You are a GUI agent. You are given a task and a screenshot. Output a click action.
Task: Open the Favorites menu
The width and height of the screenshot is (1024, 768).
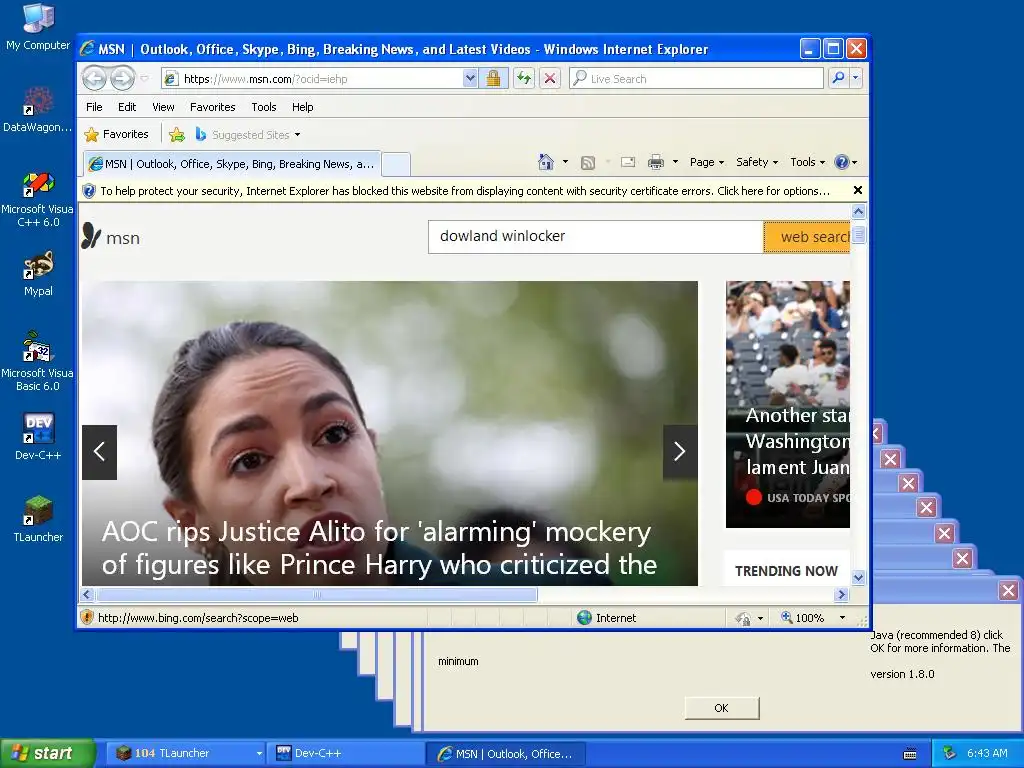(212, 107)
